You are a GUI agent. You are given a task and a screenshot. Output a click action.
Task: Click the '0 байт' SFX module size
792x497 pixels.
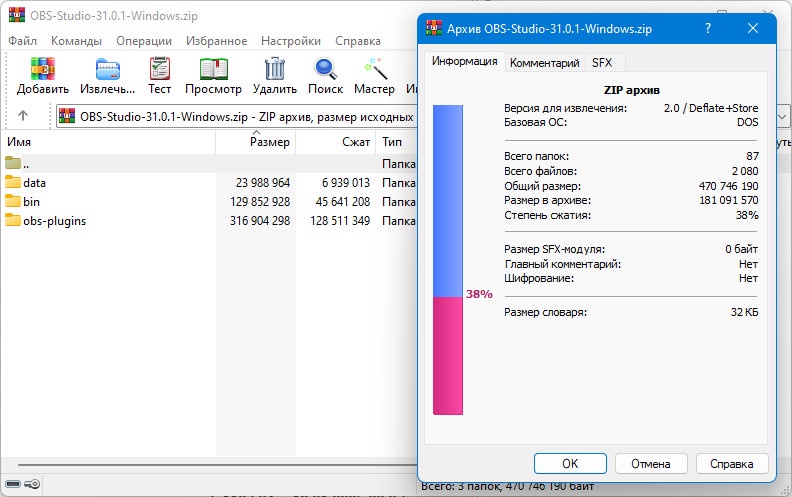[x=741, y=249]
